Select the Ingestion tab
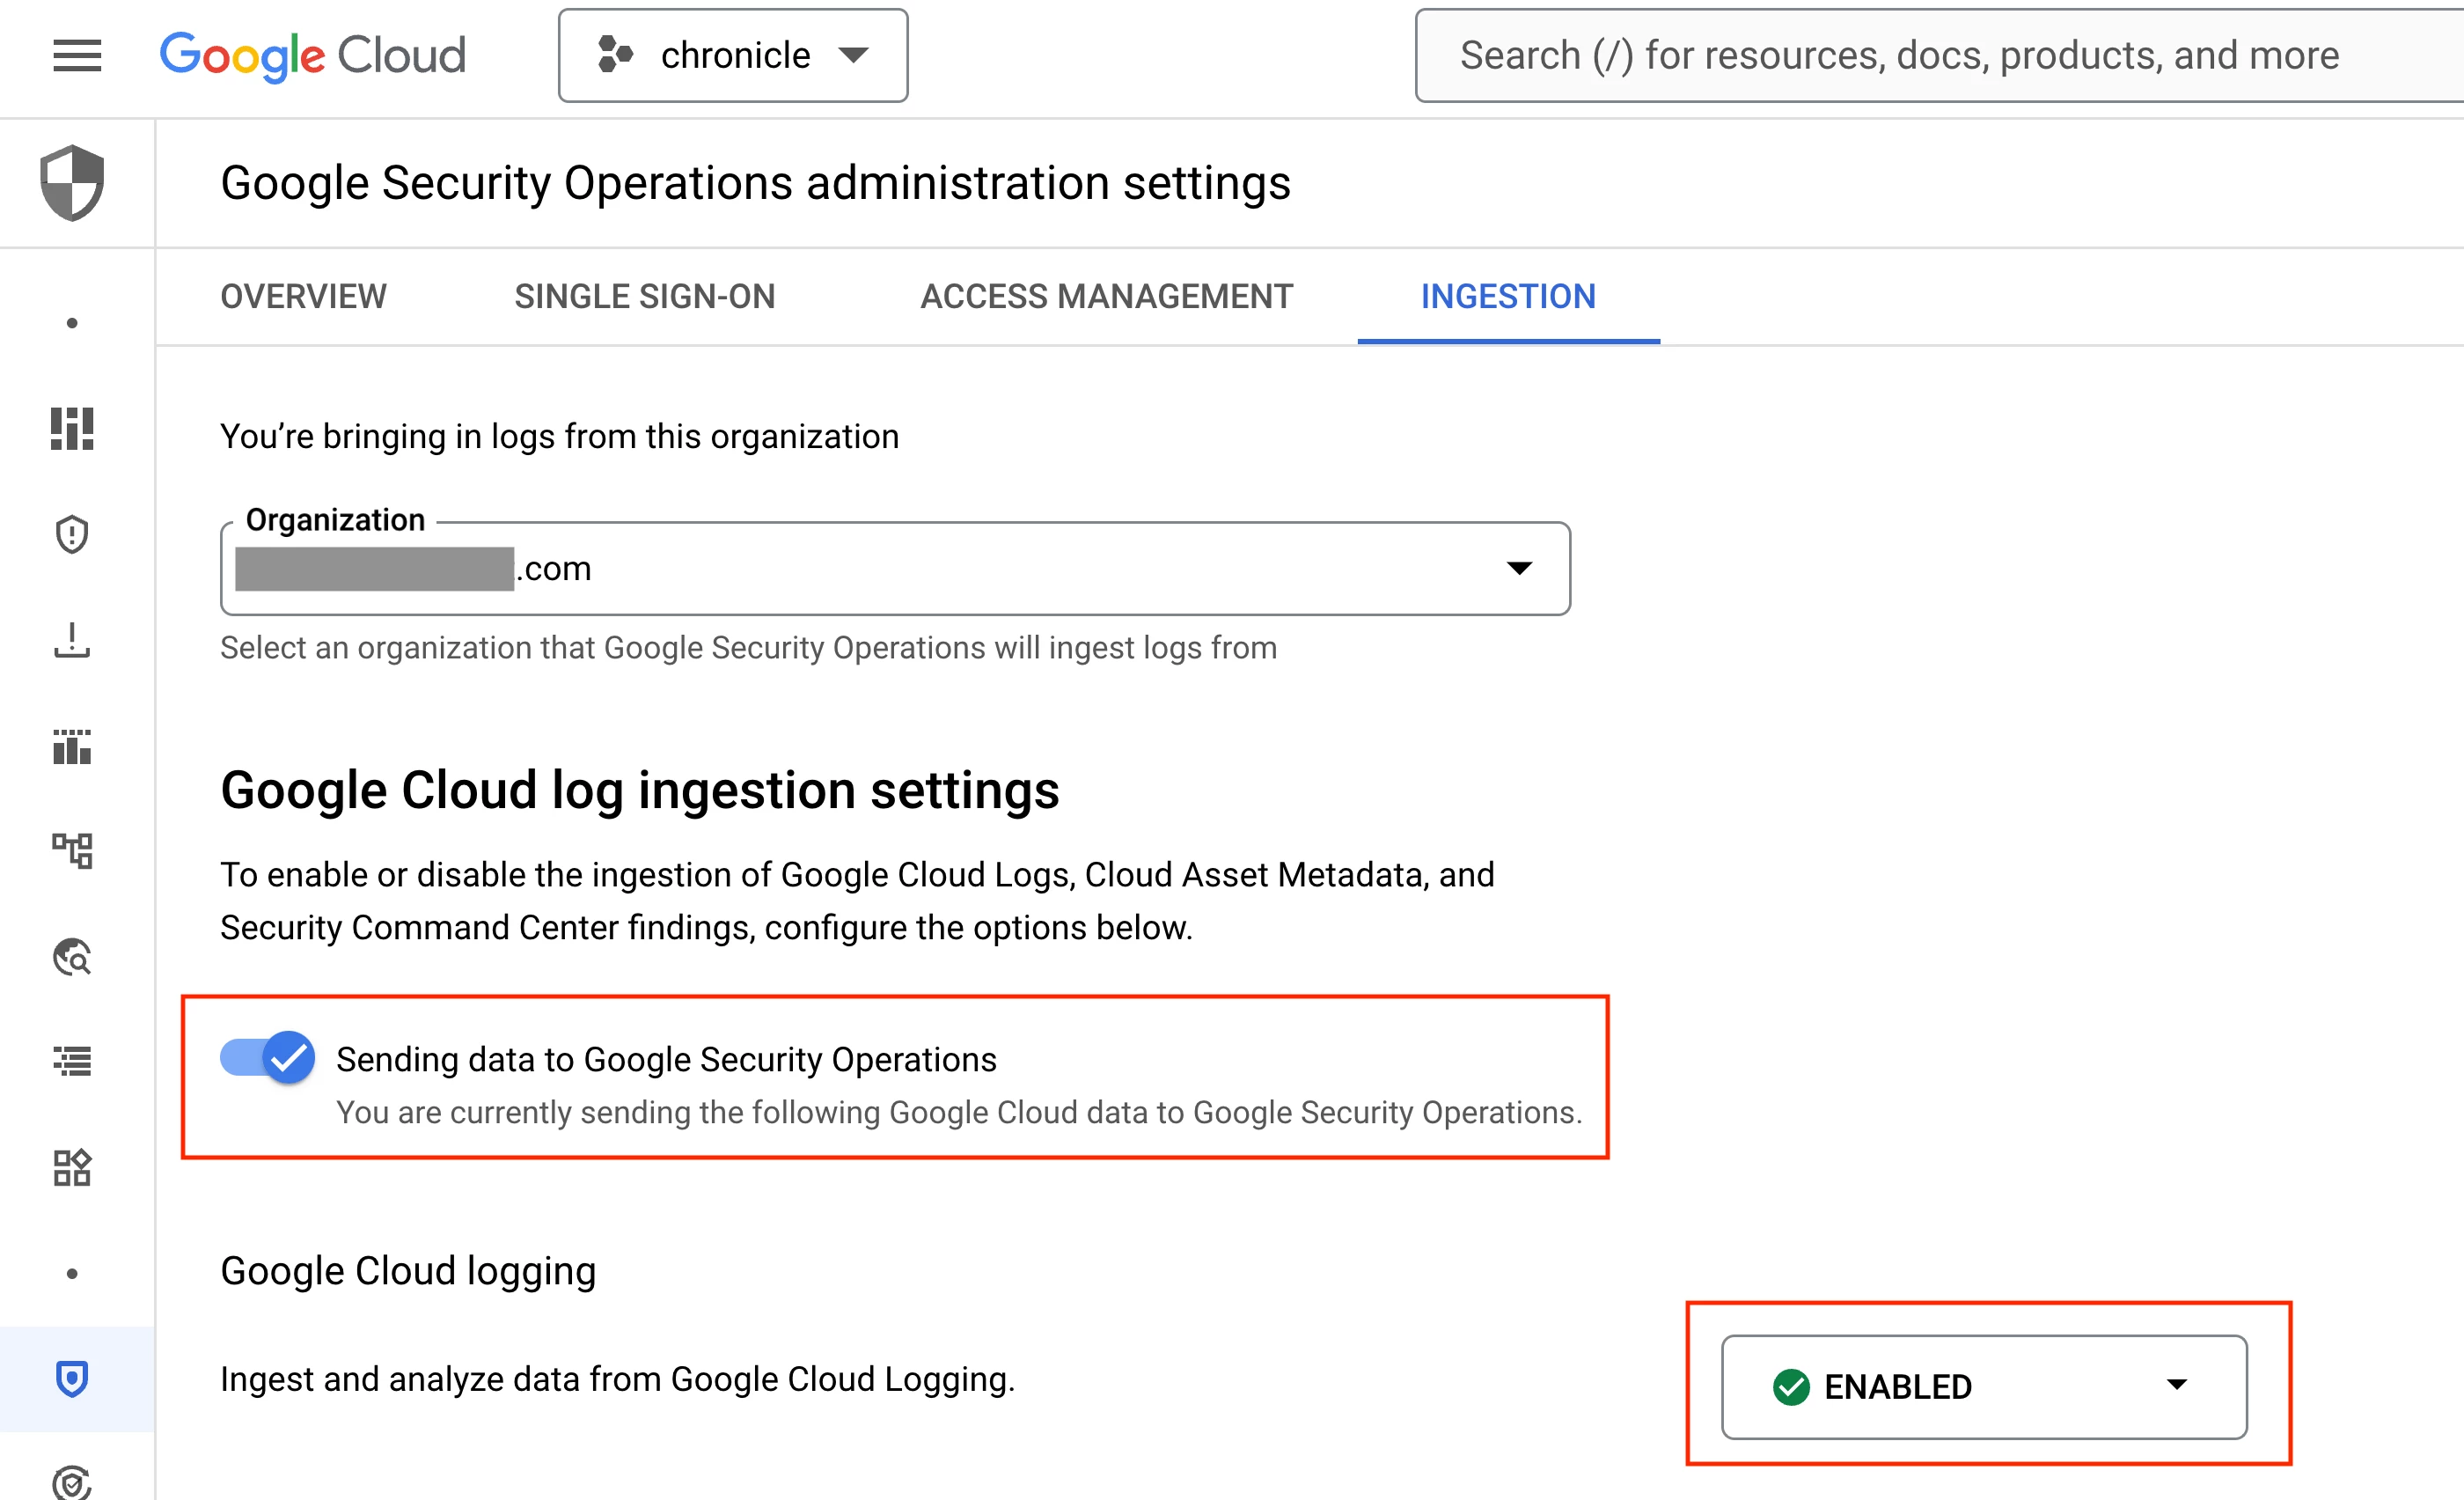The image size is (2464, 1500). pos(1508,297)
